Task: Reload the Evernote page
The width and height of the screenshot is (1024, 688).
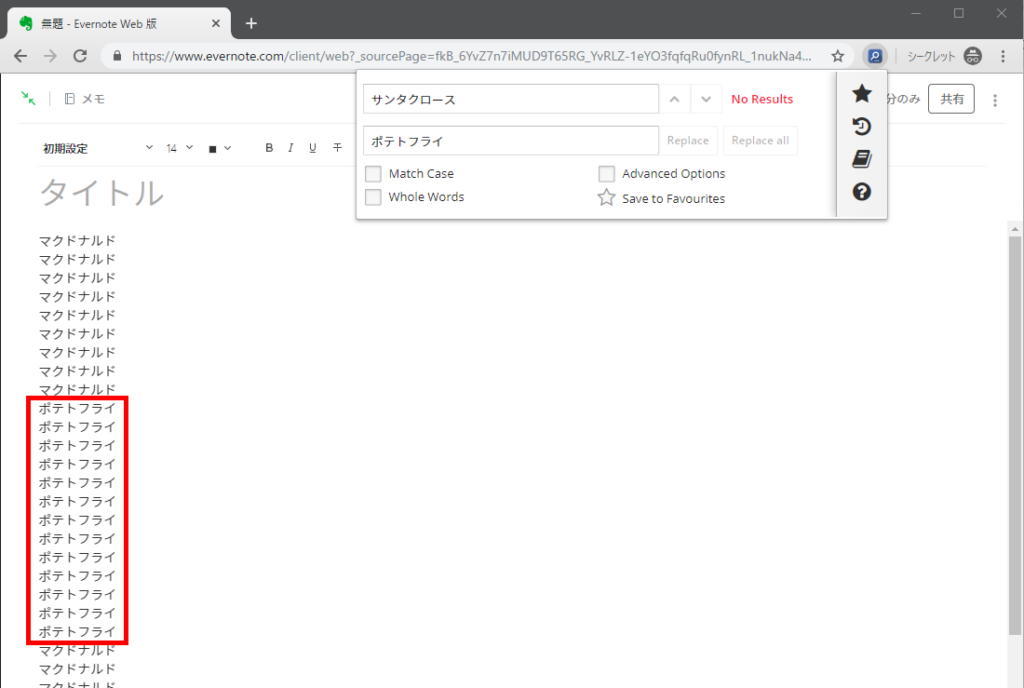Action: point(80,56)
